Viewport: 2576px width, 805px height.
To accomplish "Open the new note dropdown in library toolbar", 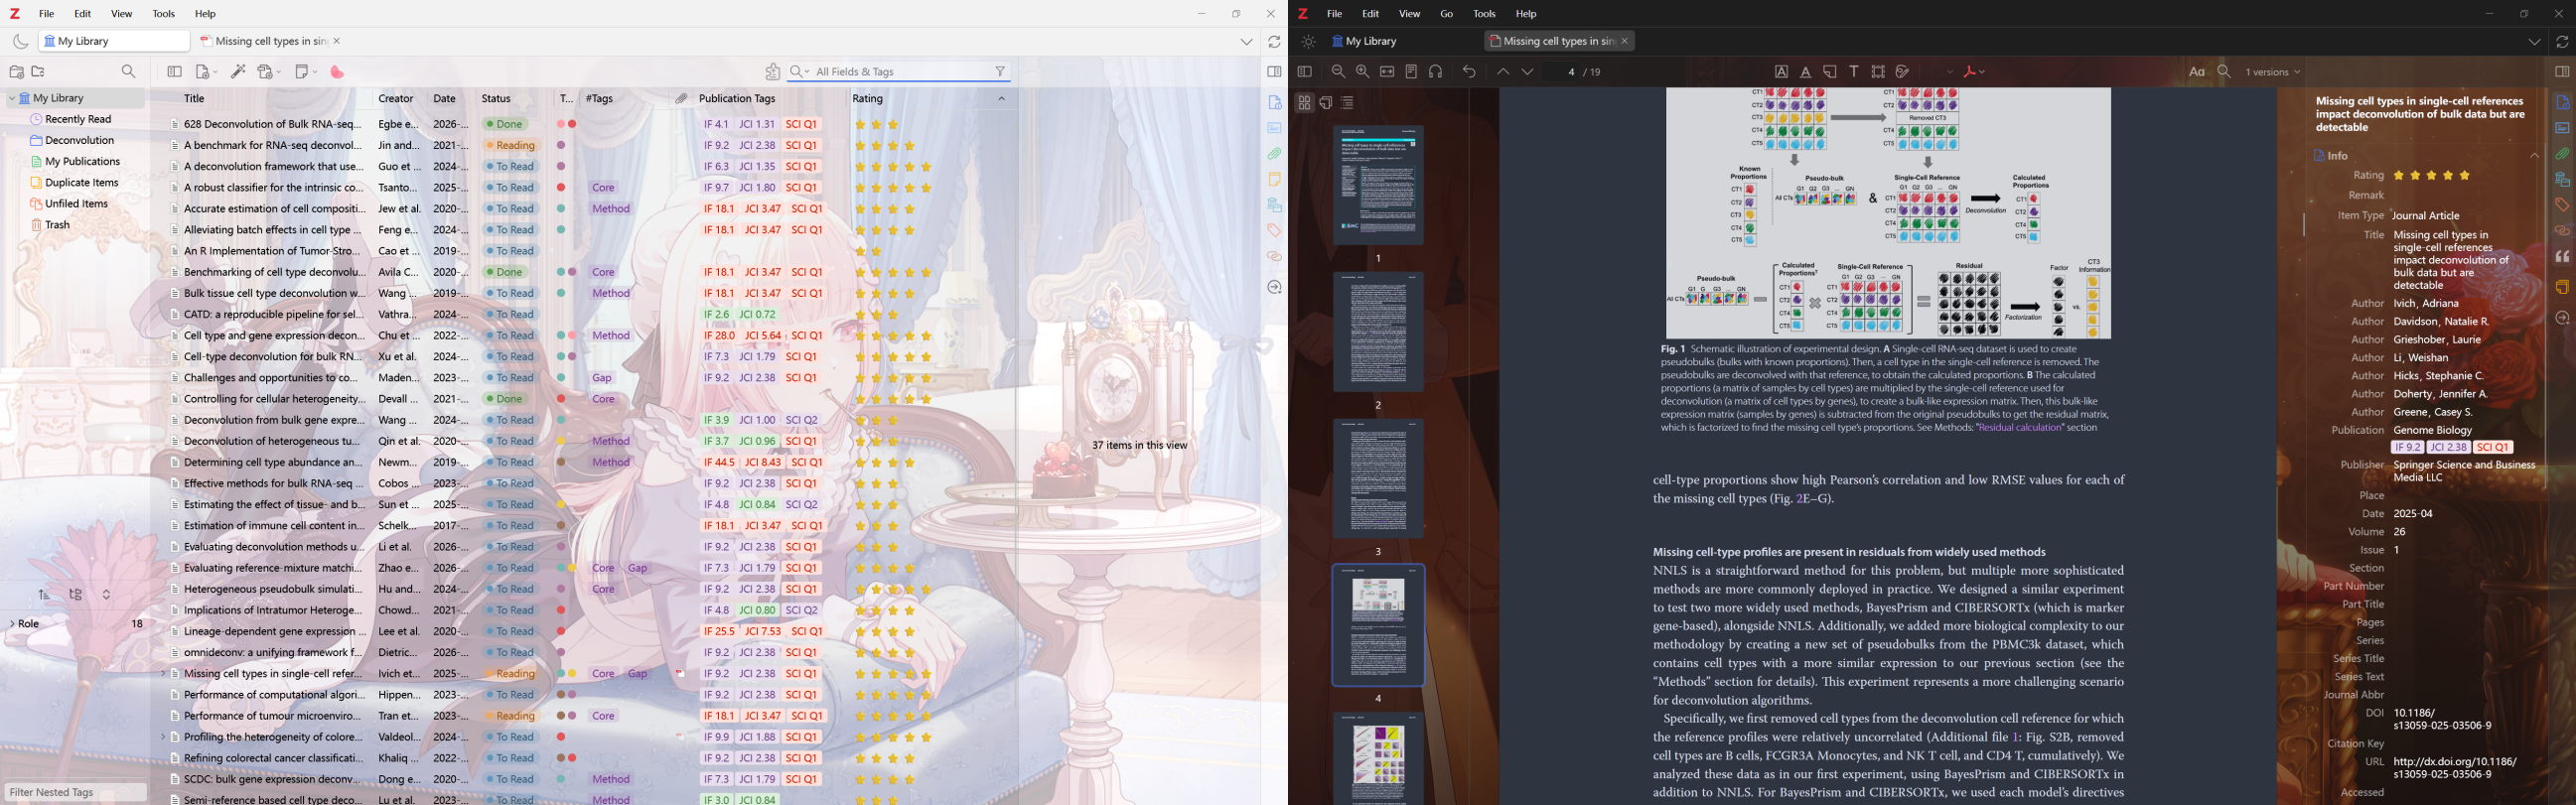I will [306, 72].
